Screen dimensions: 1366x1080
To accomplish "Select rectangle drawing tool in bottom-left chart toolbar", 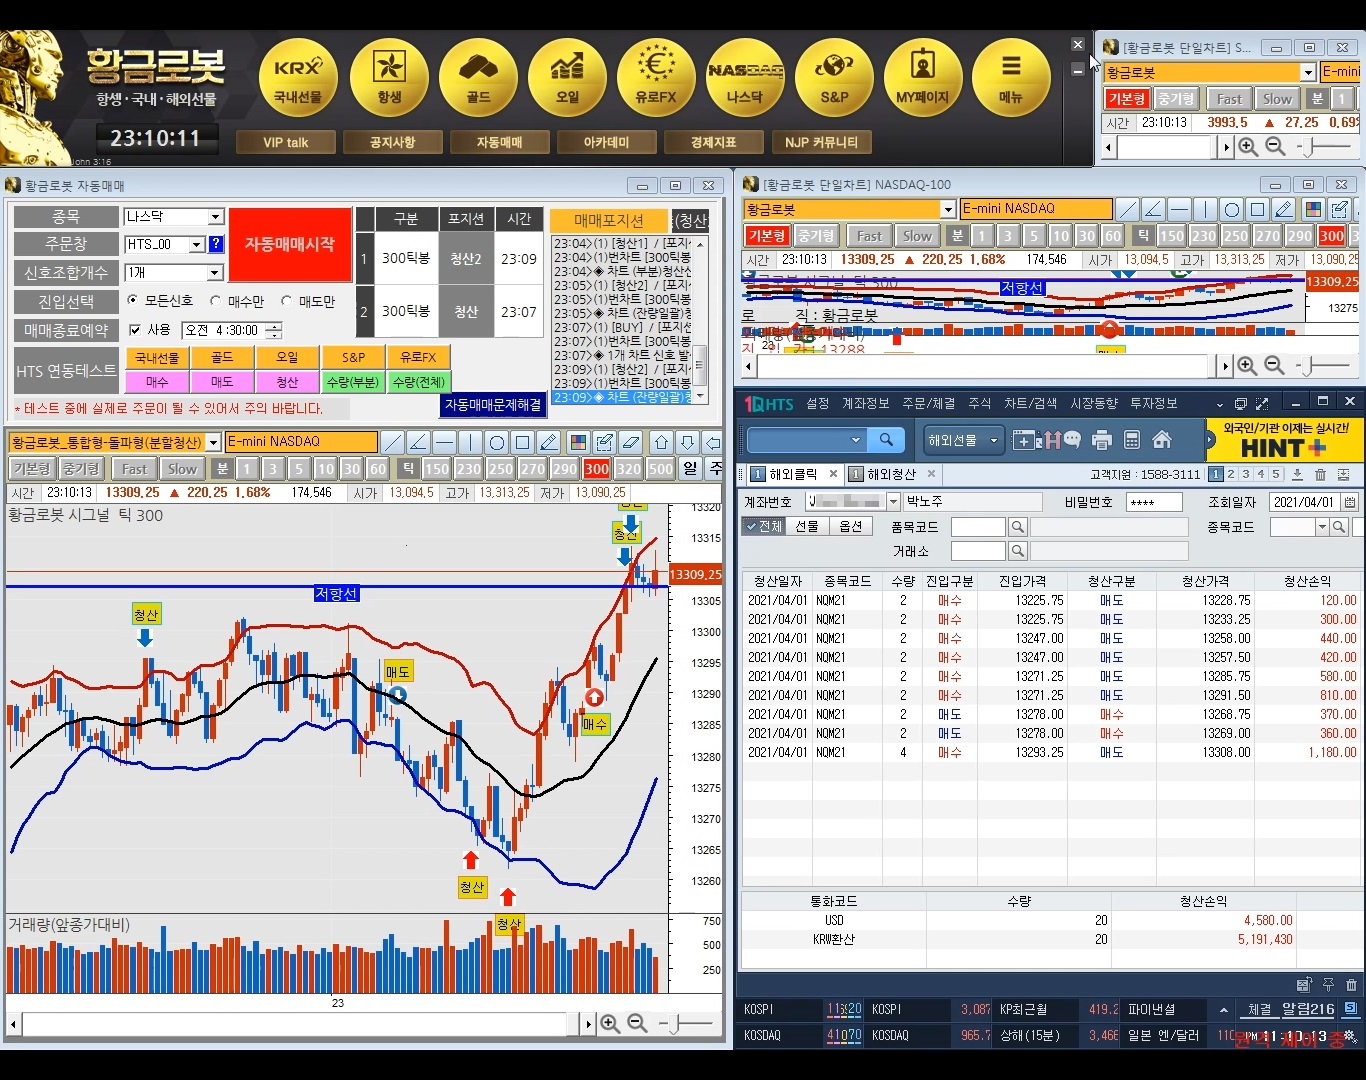I will [x=523, y=442].
